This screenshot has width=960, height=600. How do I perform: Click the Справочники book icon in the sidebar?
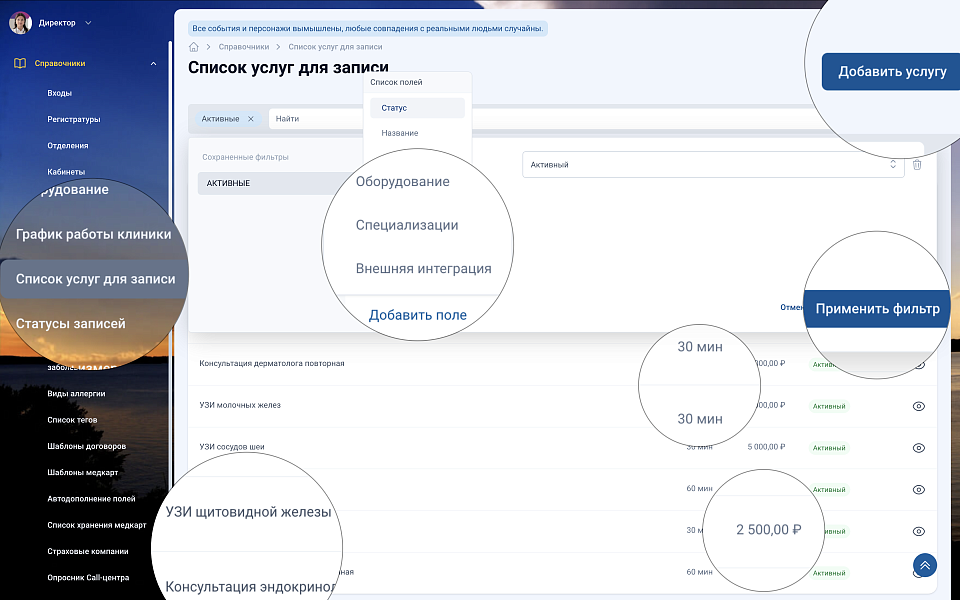(x=20, y=64)
